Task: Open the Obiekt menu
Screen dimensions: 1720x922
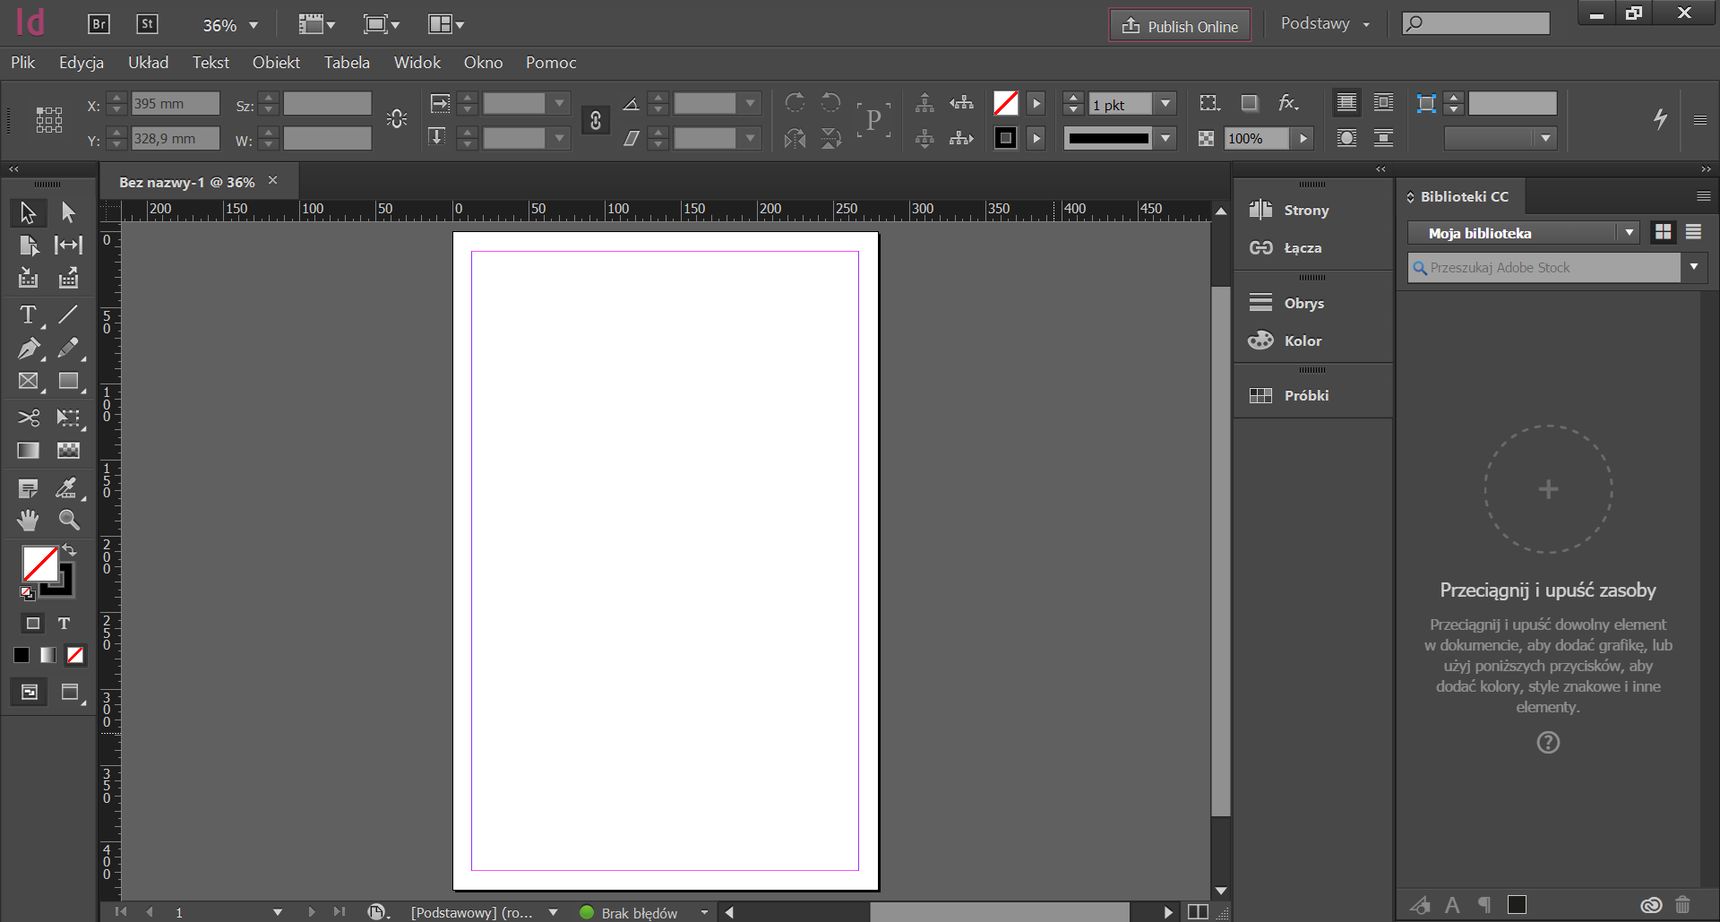Action: coord(276,62)
